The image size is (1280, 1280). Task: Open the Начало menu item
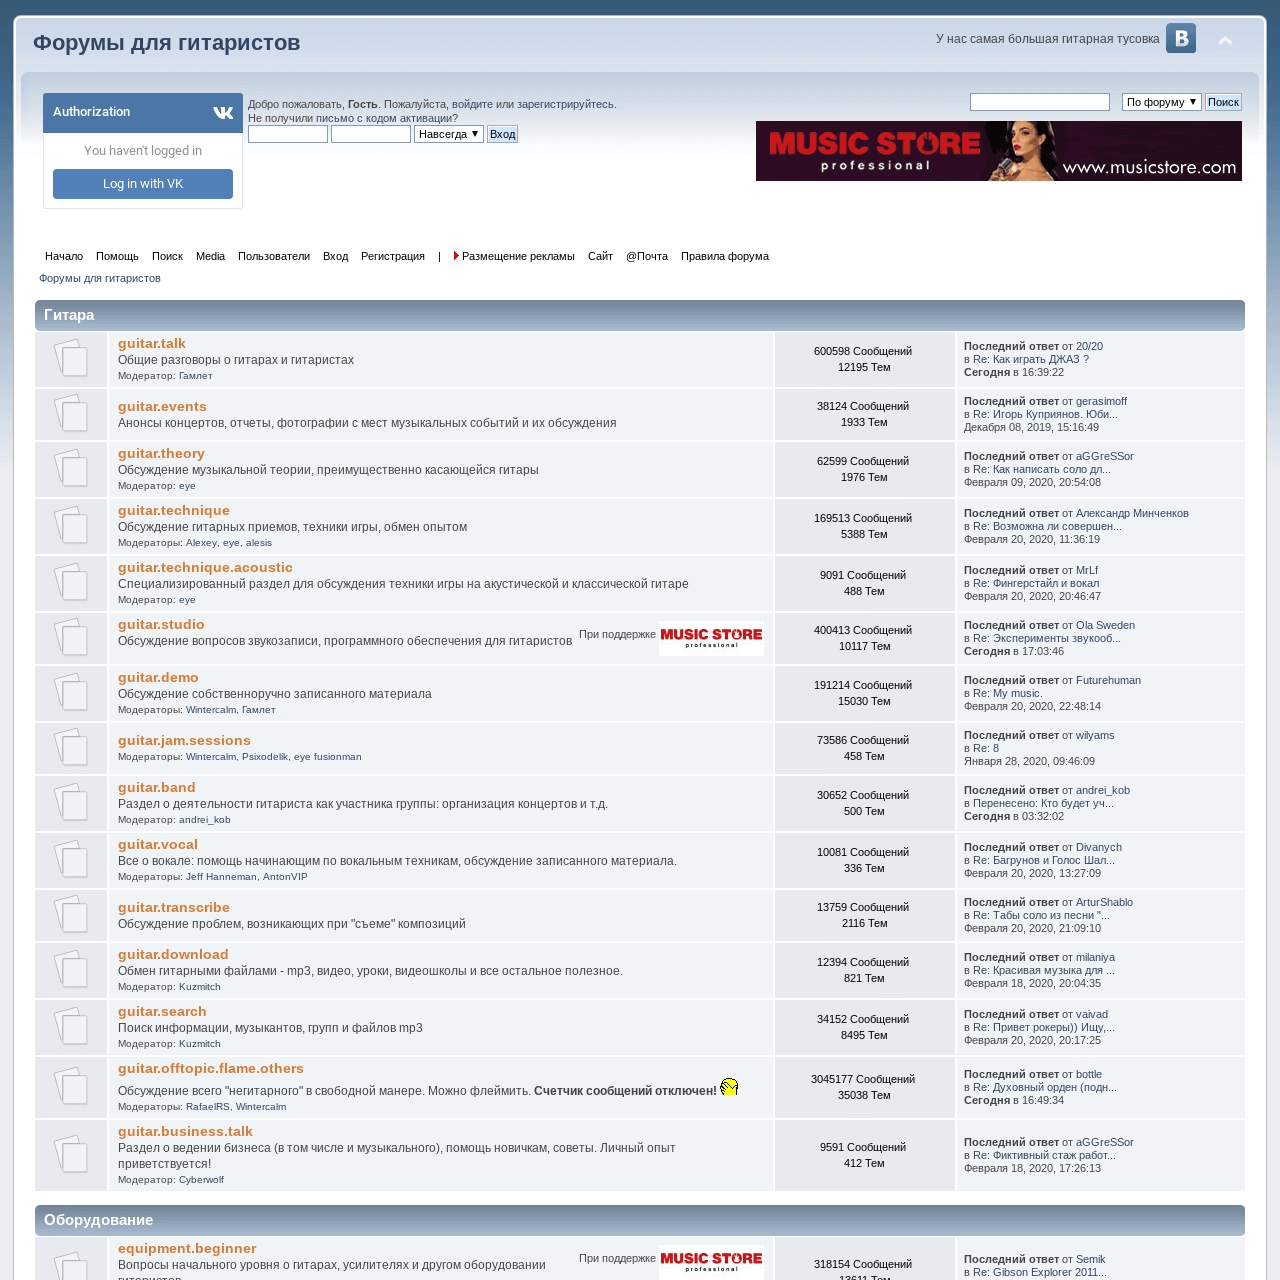[x=64, y=256]
